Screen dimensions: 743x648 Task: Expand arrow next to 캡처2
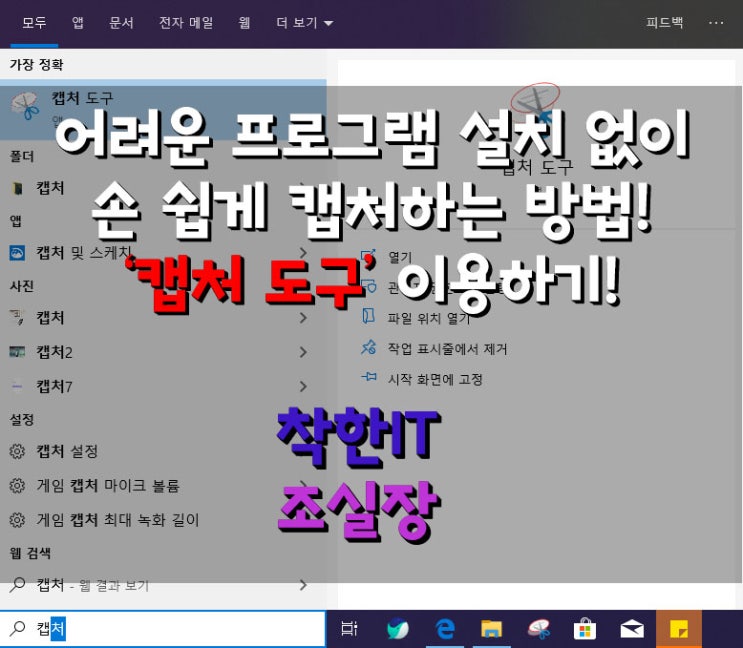[x=303, y=352]
